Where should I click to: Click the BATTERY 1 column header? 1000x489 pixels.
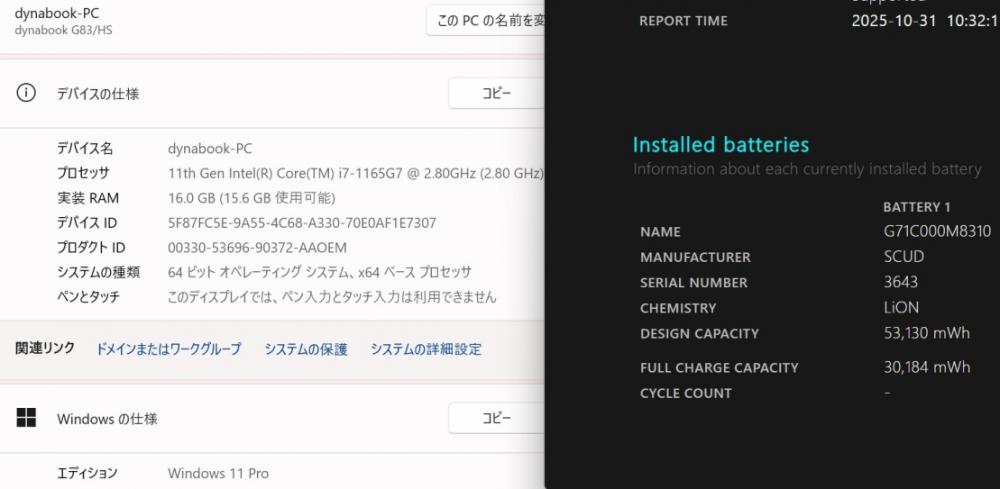point(916,207)
